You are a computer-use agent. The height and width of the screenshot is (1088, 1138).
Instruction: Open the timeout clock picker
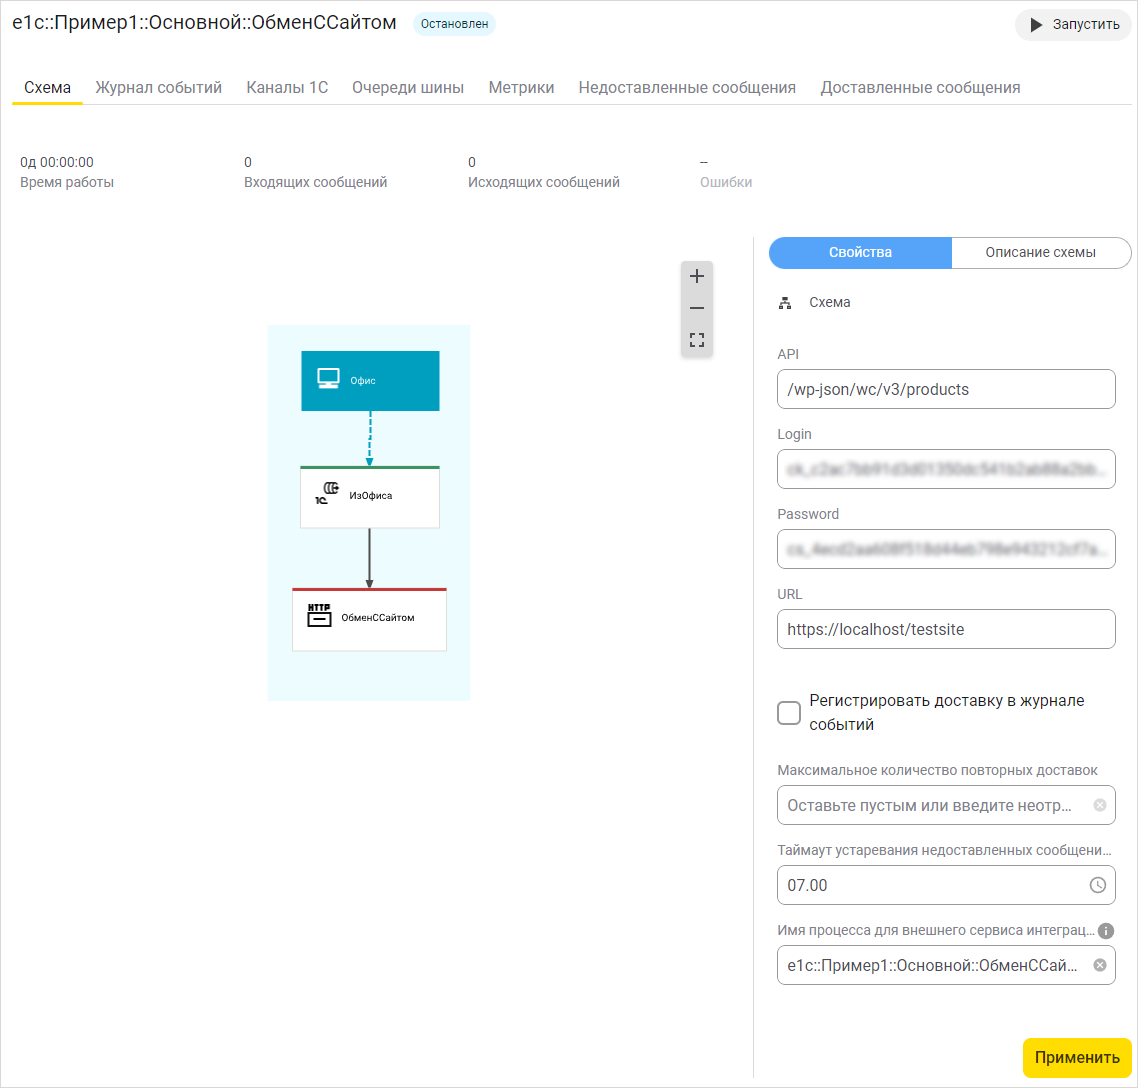[1097, 885]
